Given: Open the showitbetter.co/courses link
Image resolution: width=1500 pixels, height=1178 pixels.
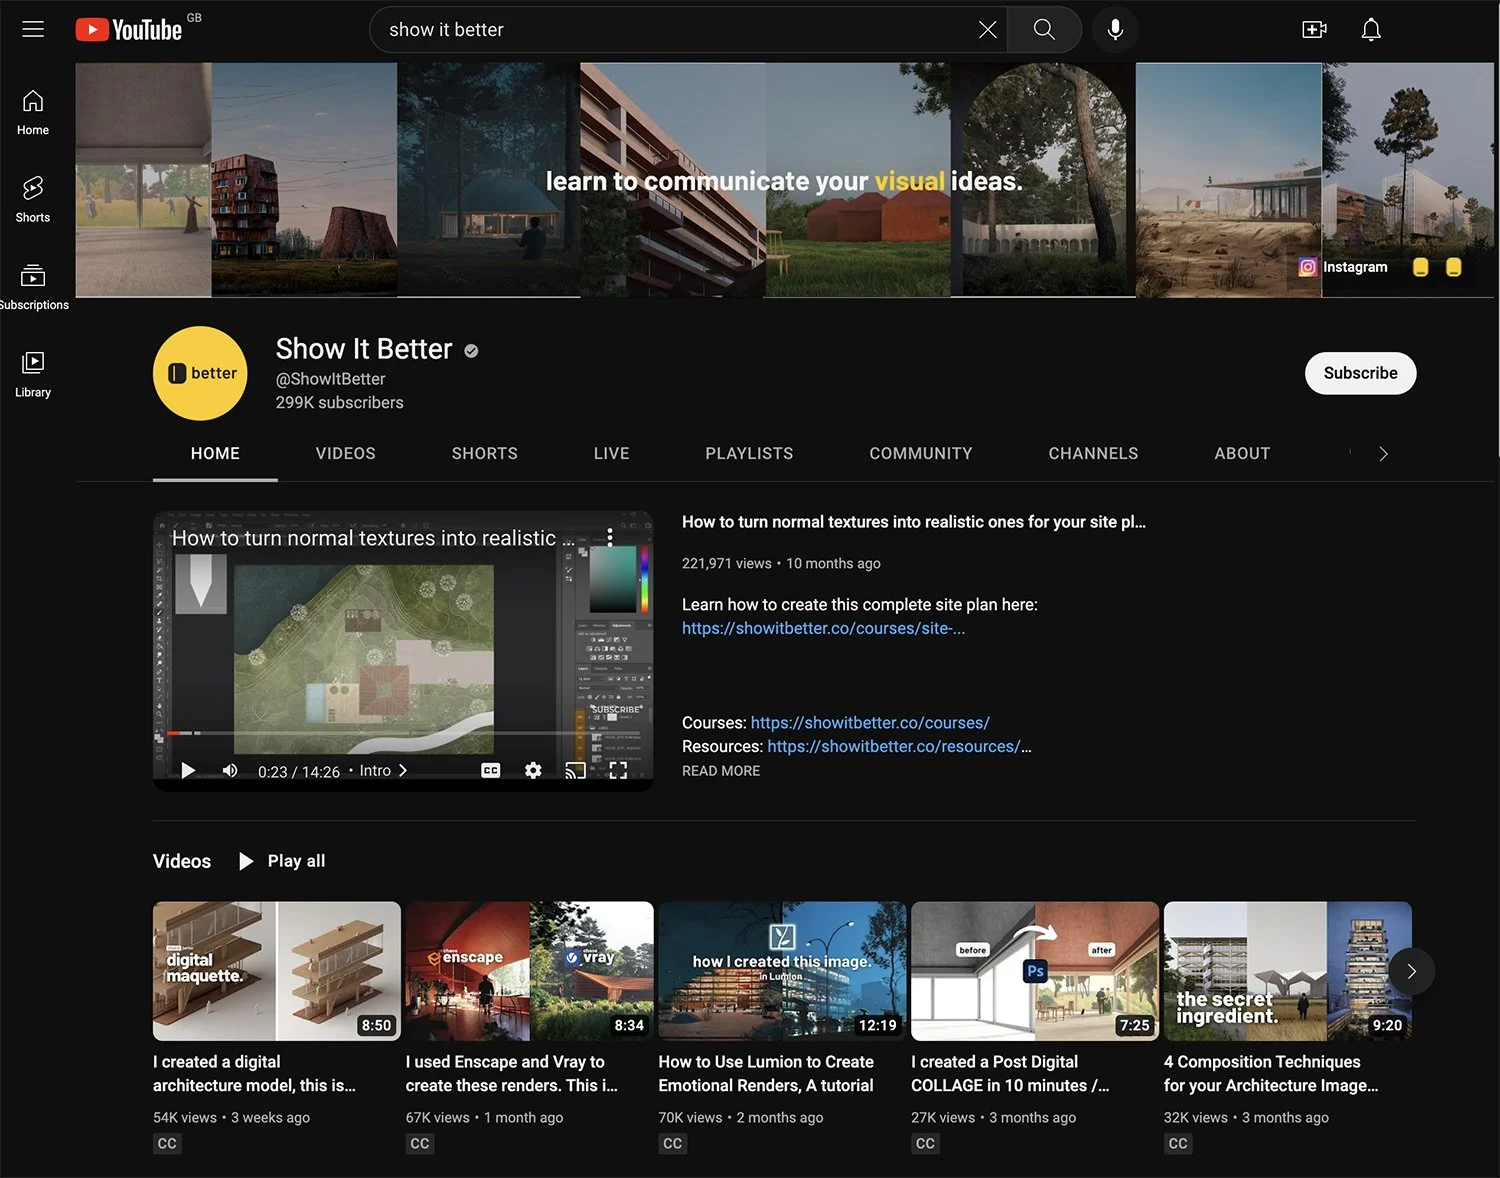Looking at the screenshot, I should click(870, 722).
